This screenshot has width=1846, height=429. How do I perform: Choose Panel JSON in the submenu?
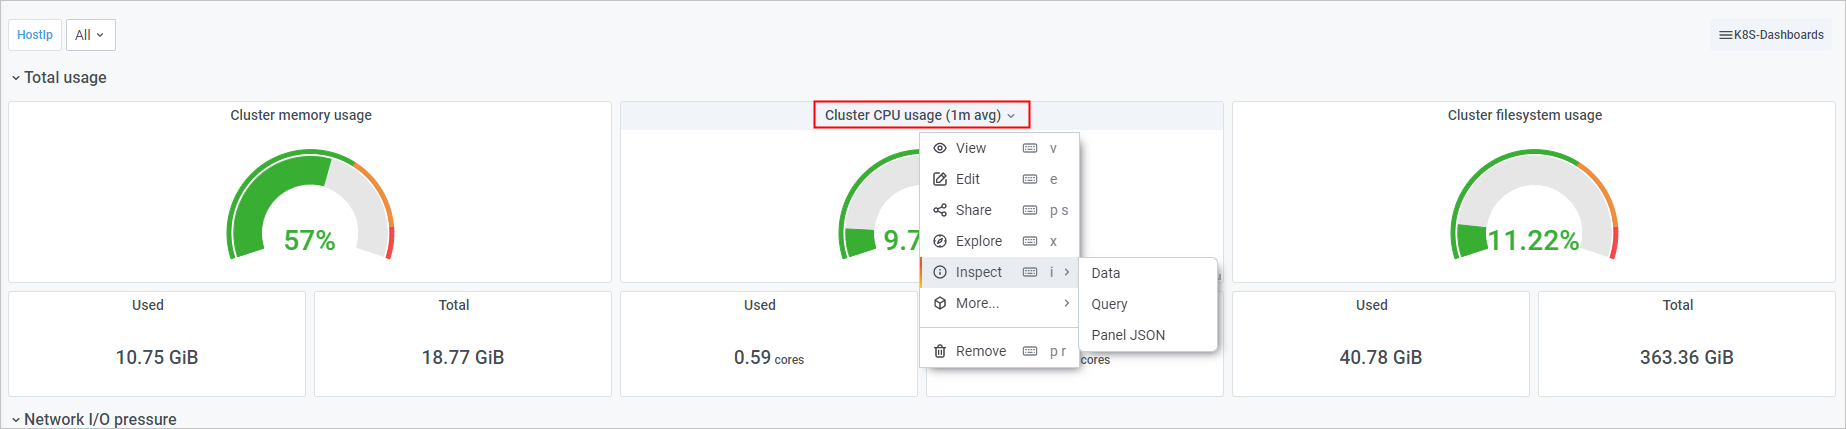click(x=1128, y=335)
